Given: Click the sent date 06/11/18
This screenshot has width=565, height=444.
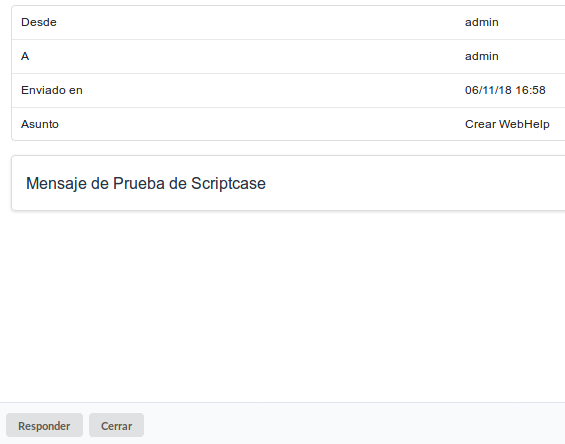Looking at the screenshot, I should (488, 90).
